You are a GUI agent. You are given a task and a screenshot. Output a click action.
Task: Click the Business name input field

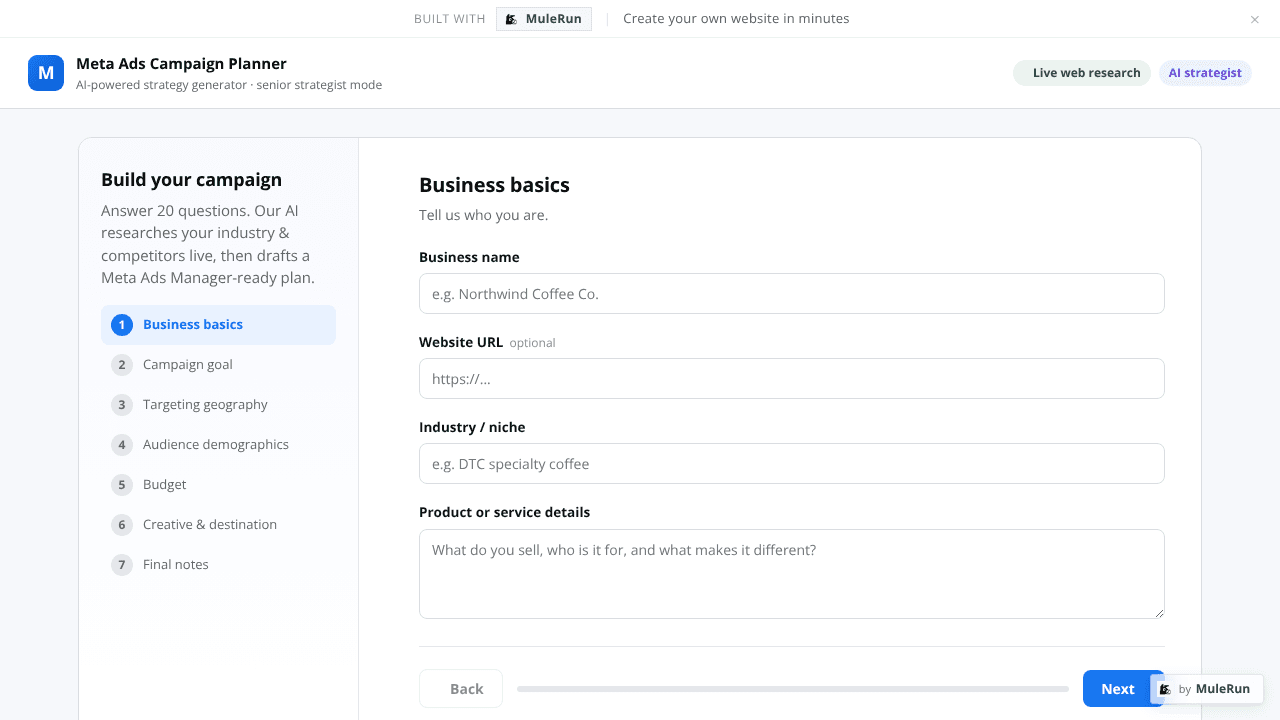(x=792, y=294)
